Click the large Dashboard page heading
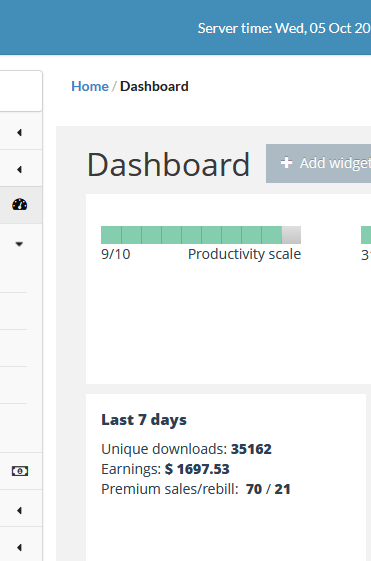Screen dimensions: 371x561 click(168, 165)
